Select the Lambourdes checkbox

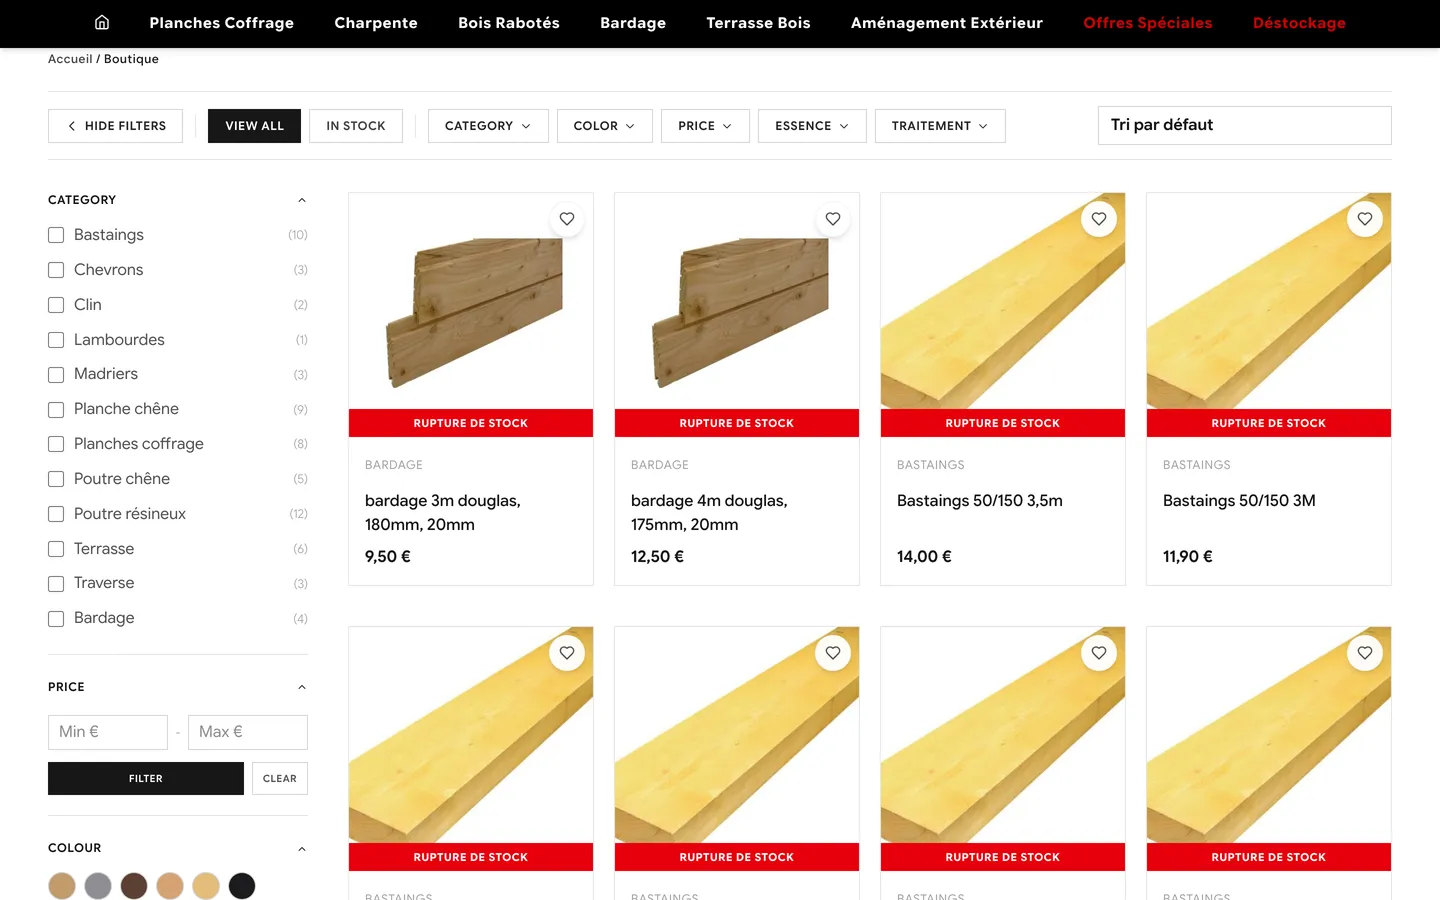click(56, 340)
